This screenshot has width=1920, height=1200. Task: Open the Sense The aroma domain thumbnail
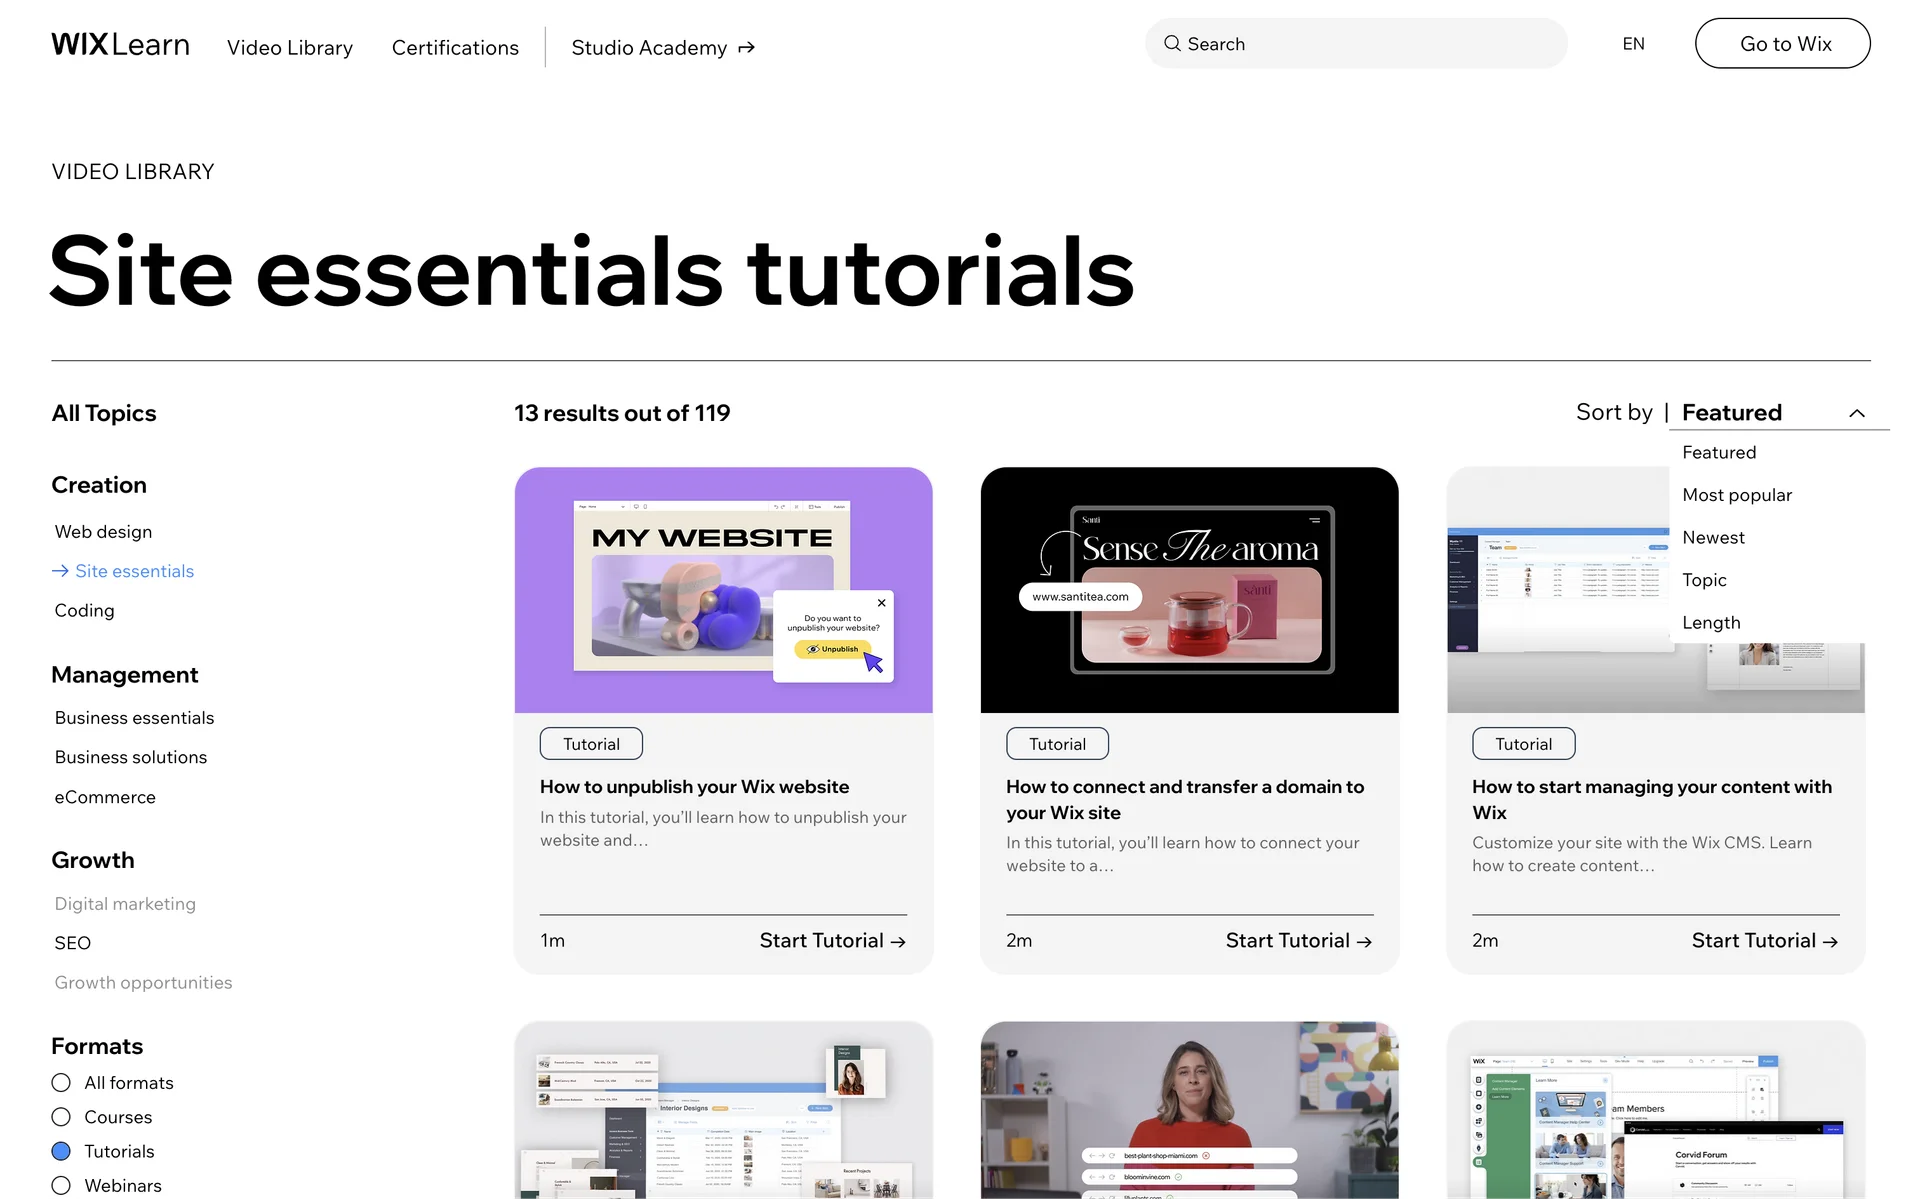pyautogui.click(x=1189, y=590)
